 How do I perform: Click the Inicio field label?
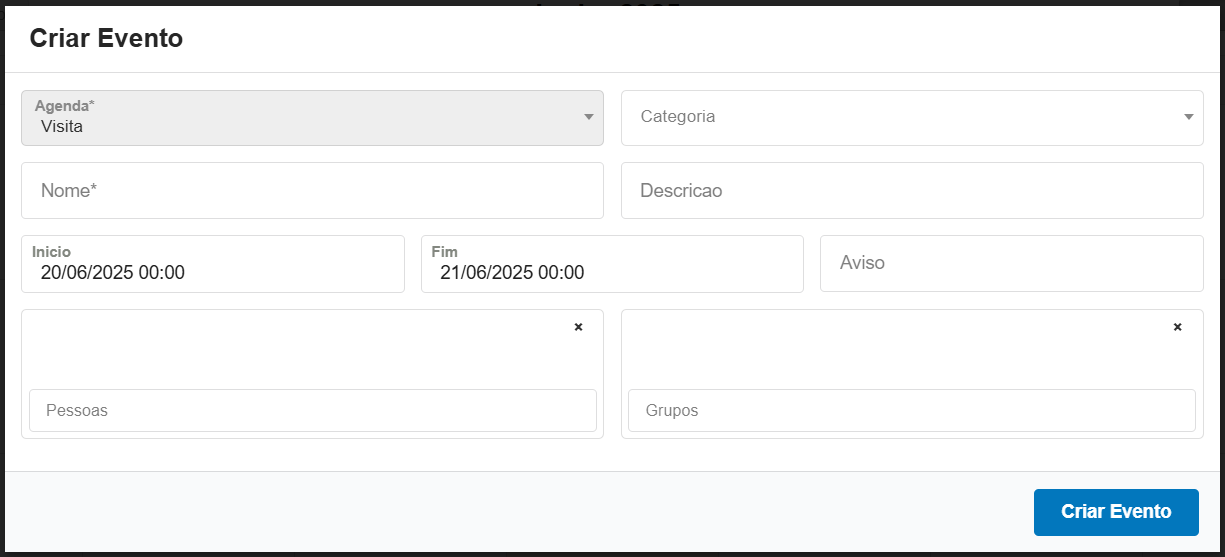pos(51,252)
